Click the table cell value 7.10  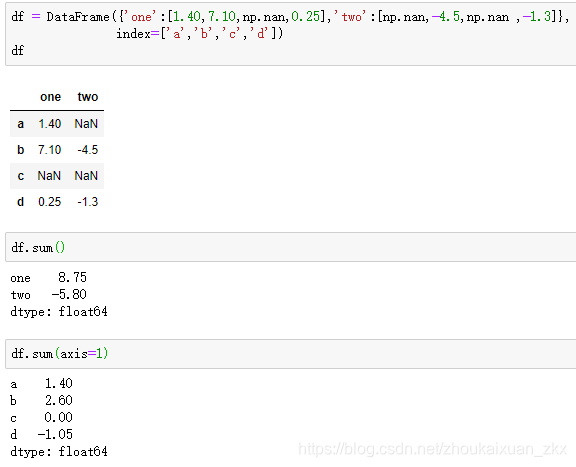point(50,150)
